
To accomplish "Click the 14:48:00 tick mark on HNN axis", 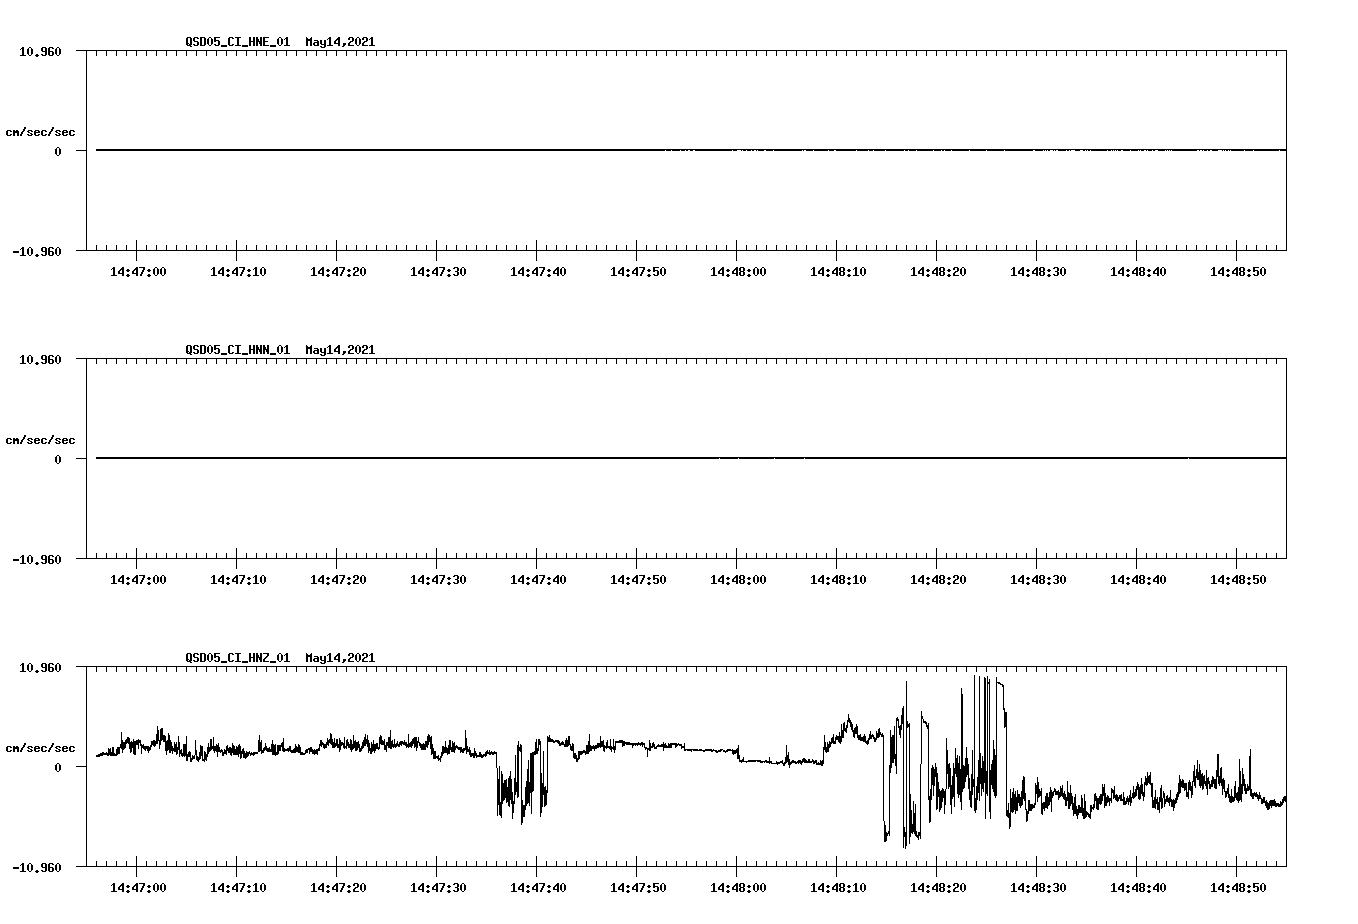I will (737, 564).
